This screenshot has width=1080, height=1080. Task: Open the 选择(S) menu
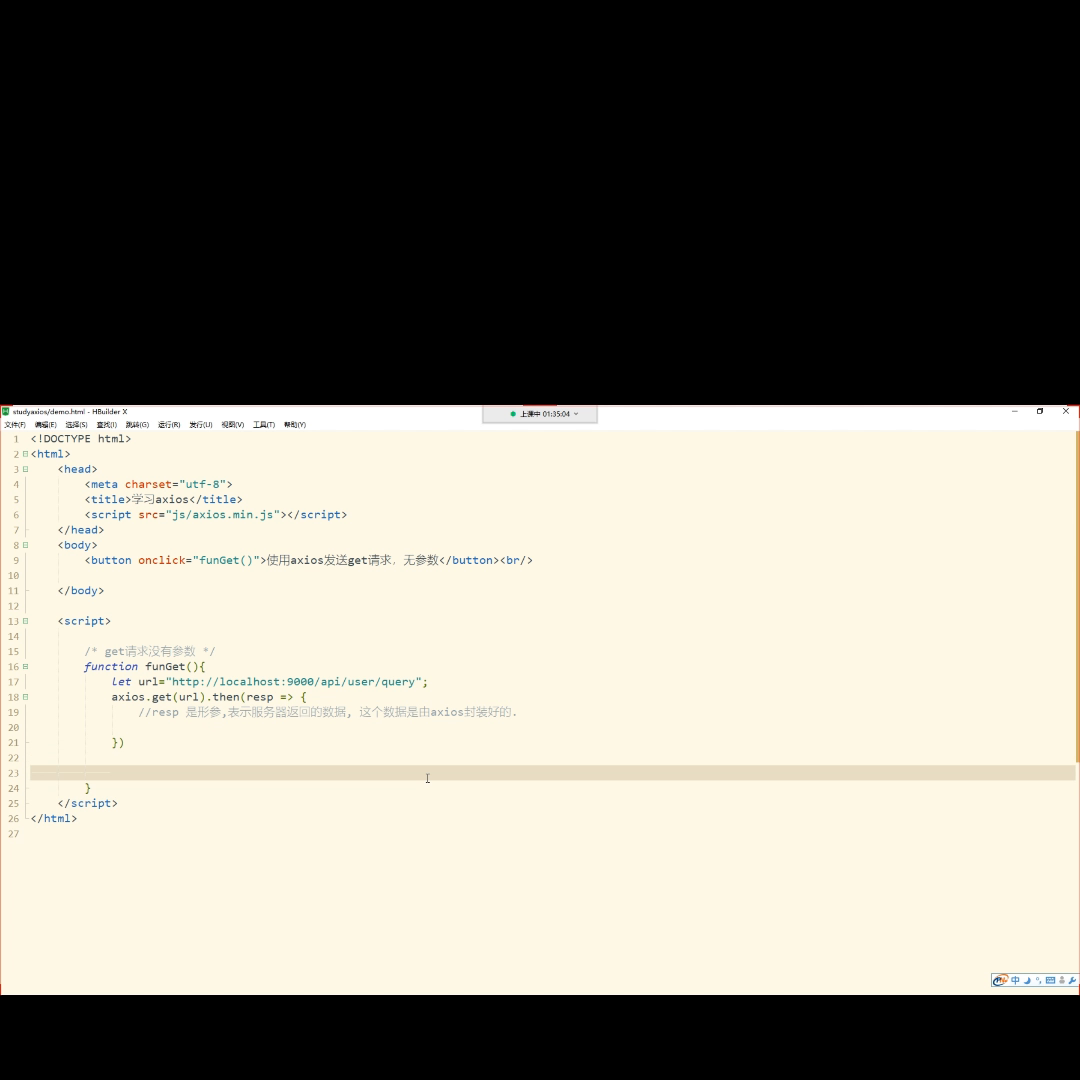tap(76, 425)
